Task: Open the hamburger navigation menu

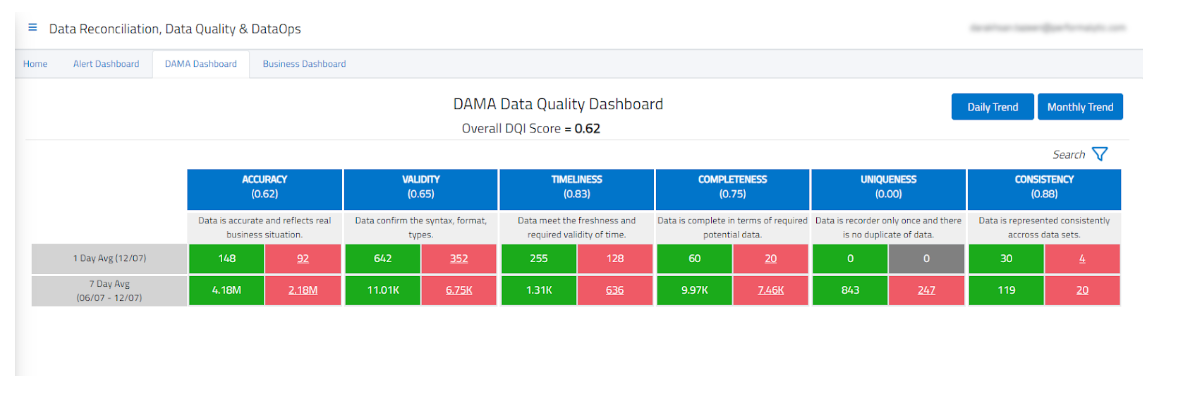Action: click(x=33, y=28)
